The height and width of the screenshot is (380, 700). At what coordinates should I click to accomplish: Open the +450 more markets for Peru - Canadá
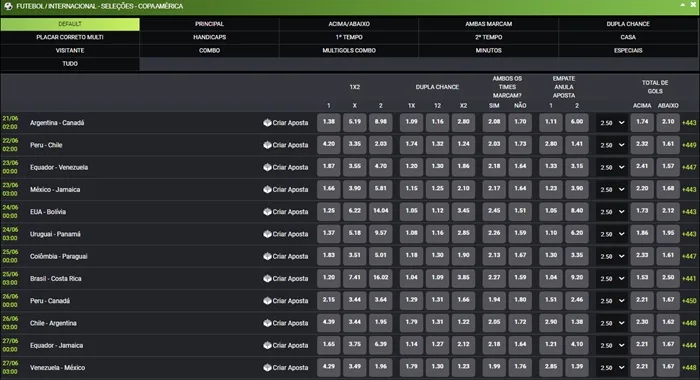(x=689, y=301)
